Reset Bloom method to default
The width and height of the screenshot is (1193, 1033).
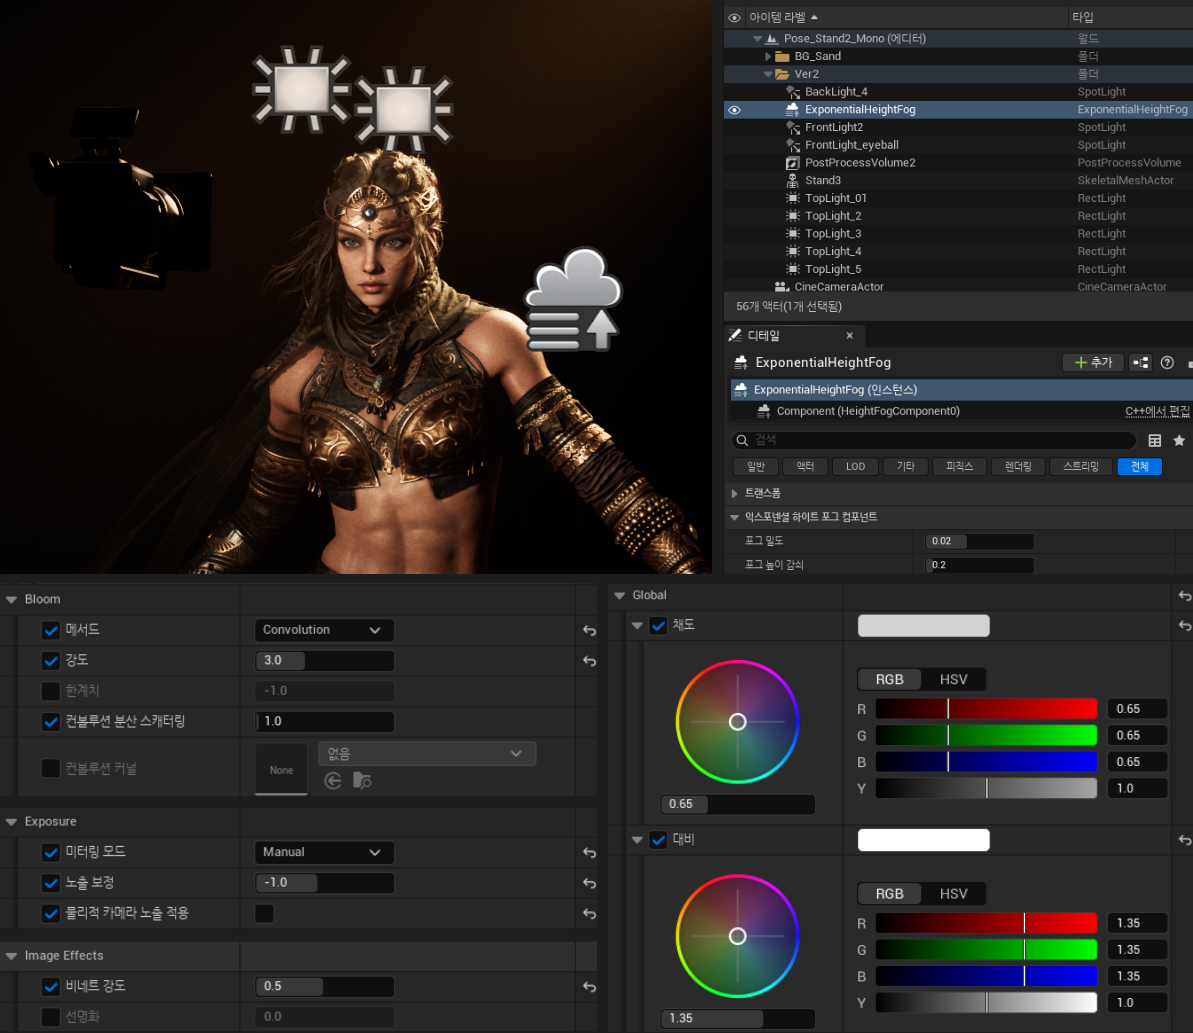(x=590, y=631)
